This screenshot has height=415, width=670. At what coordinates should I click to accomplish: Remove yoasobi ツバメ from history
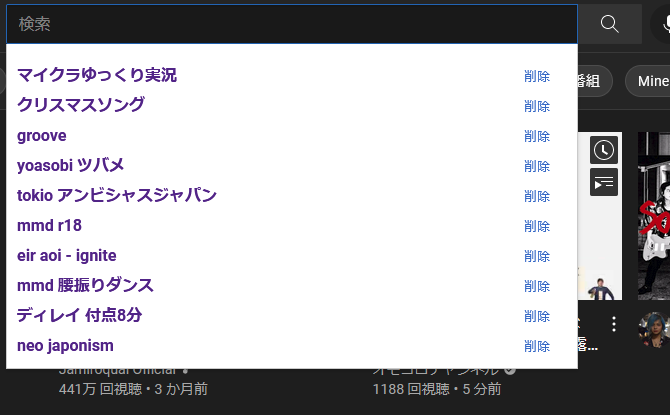pos(537,166)
